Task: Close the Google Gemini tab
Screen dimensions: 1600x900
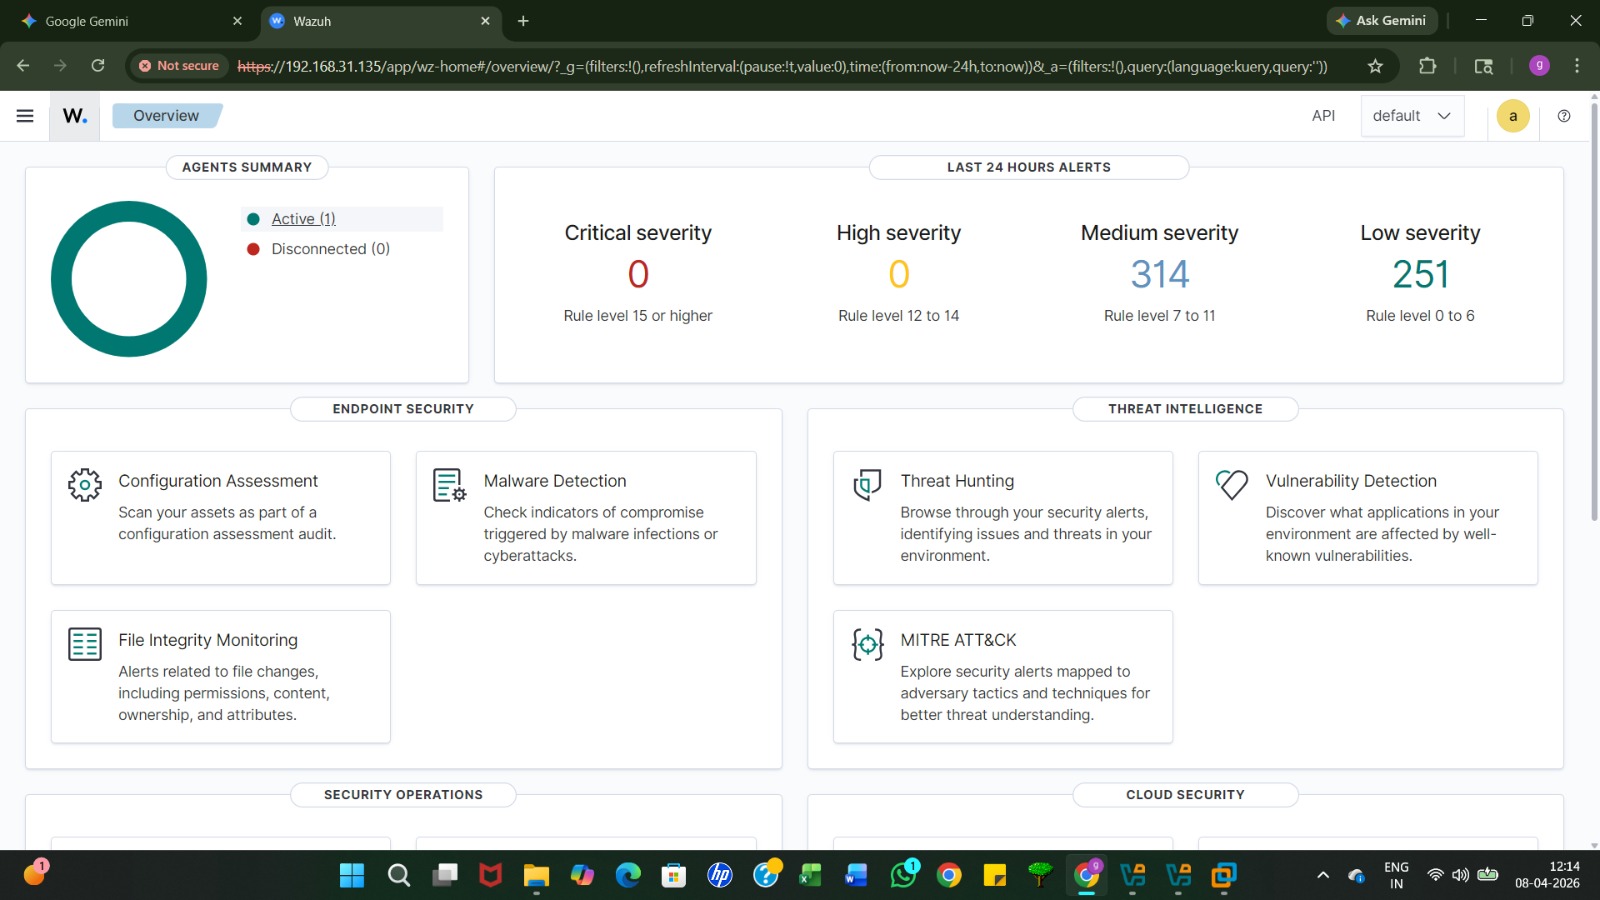Action: click(x=237, y=21)
